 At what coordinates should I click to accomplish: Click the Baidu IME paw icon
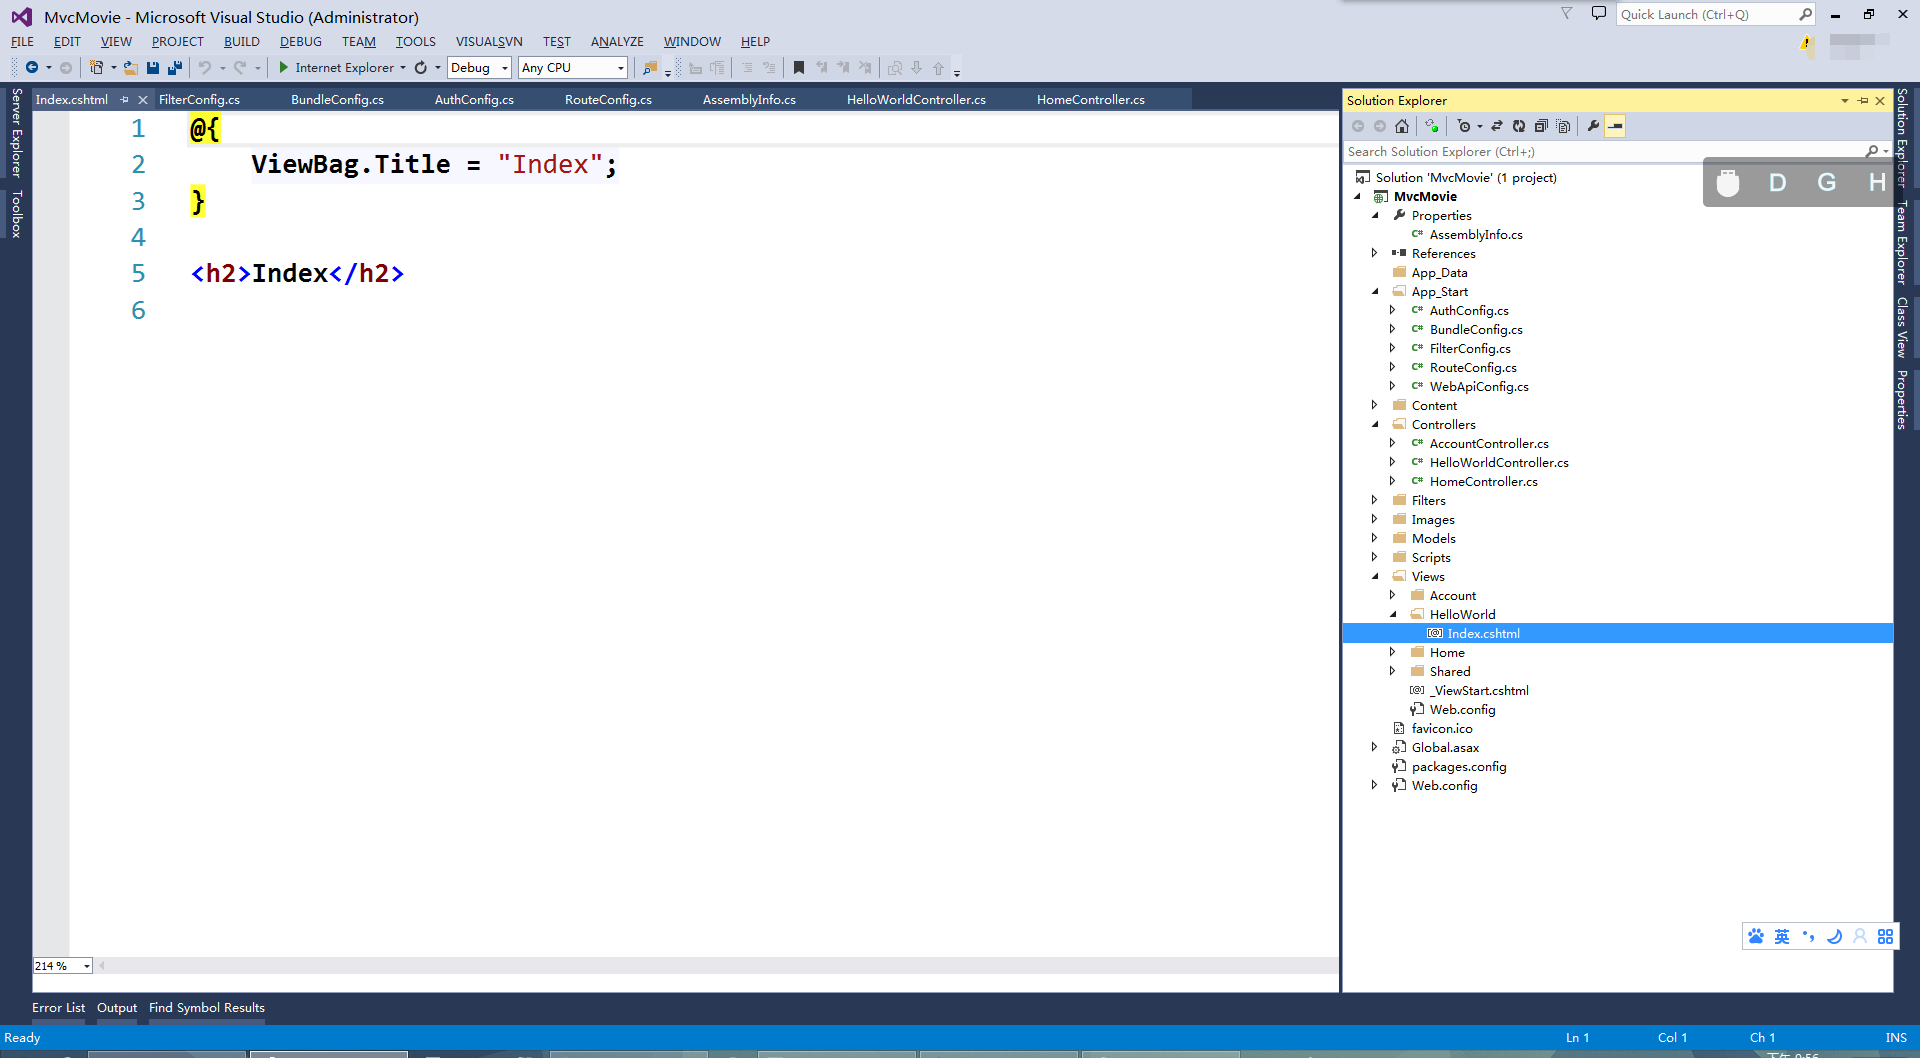pos(1756,937)
